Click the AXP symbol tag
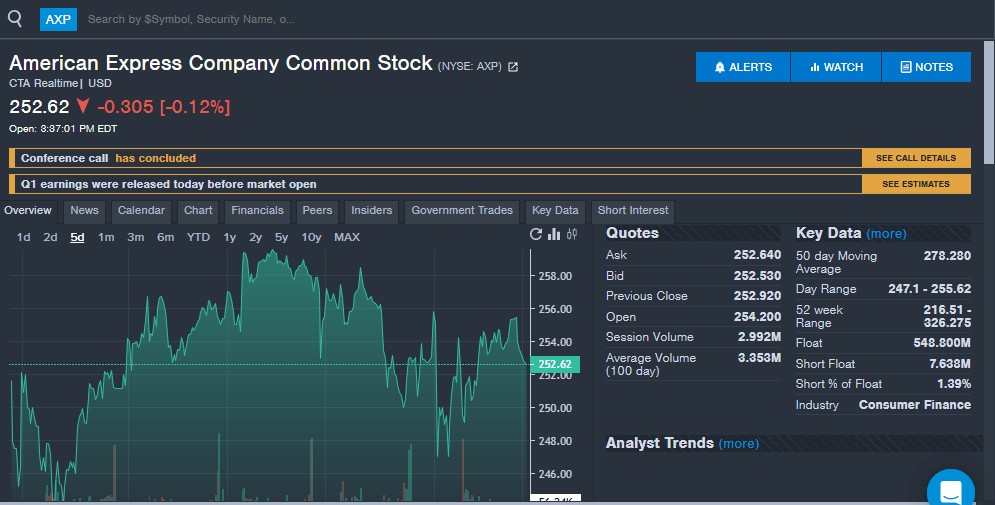 point(58,19)
